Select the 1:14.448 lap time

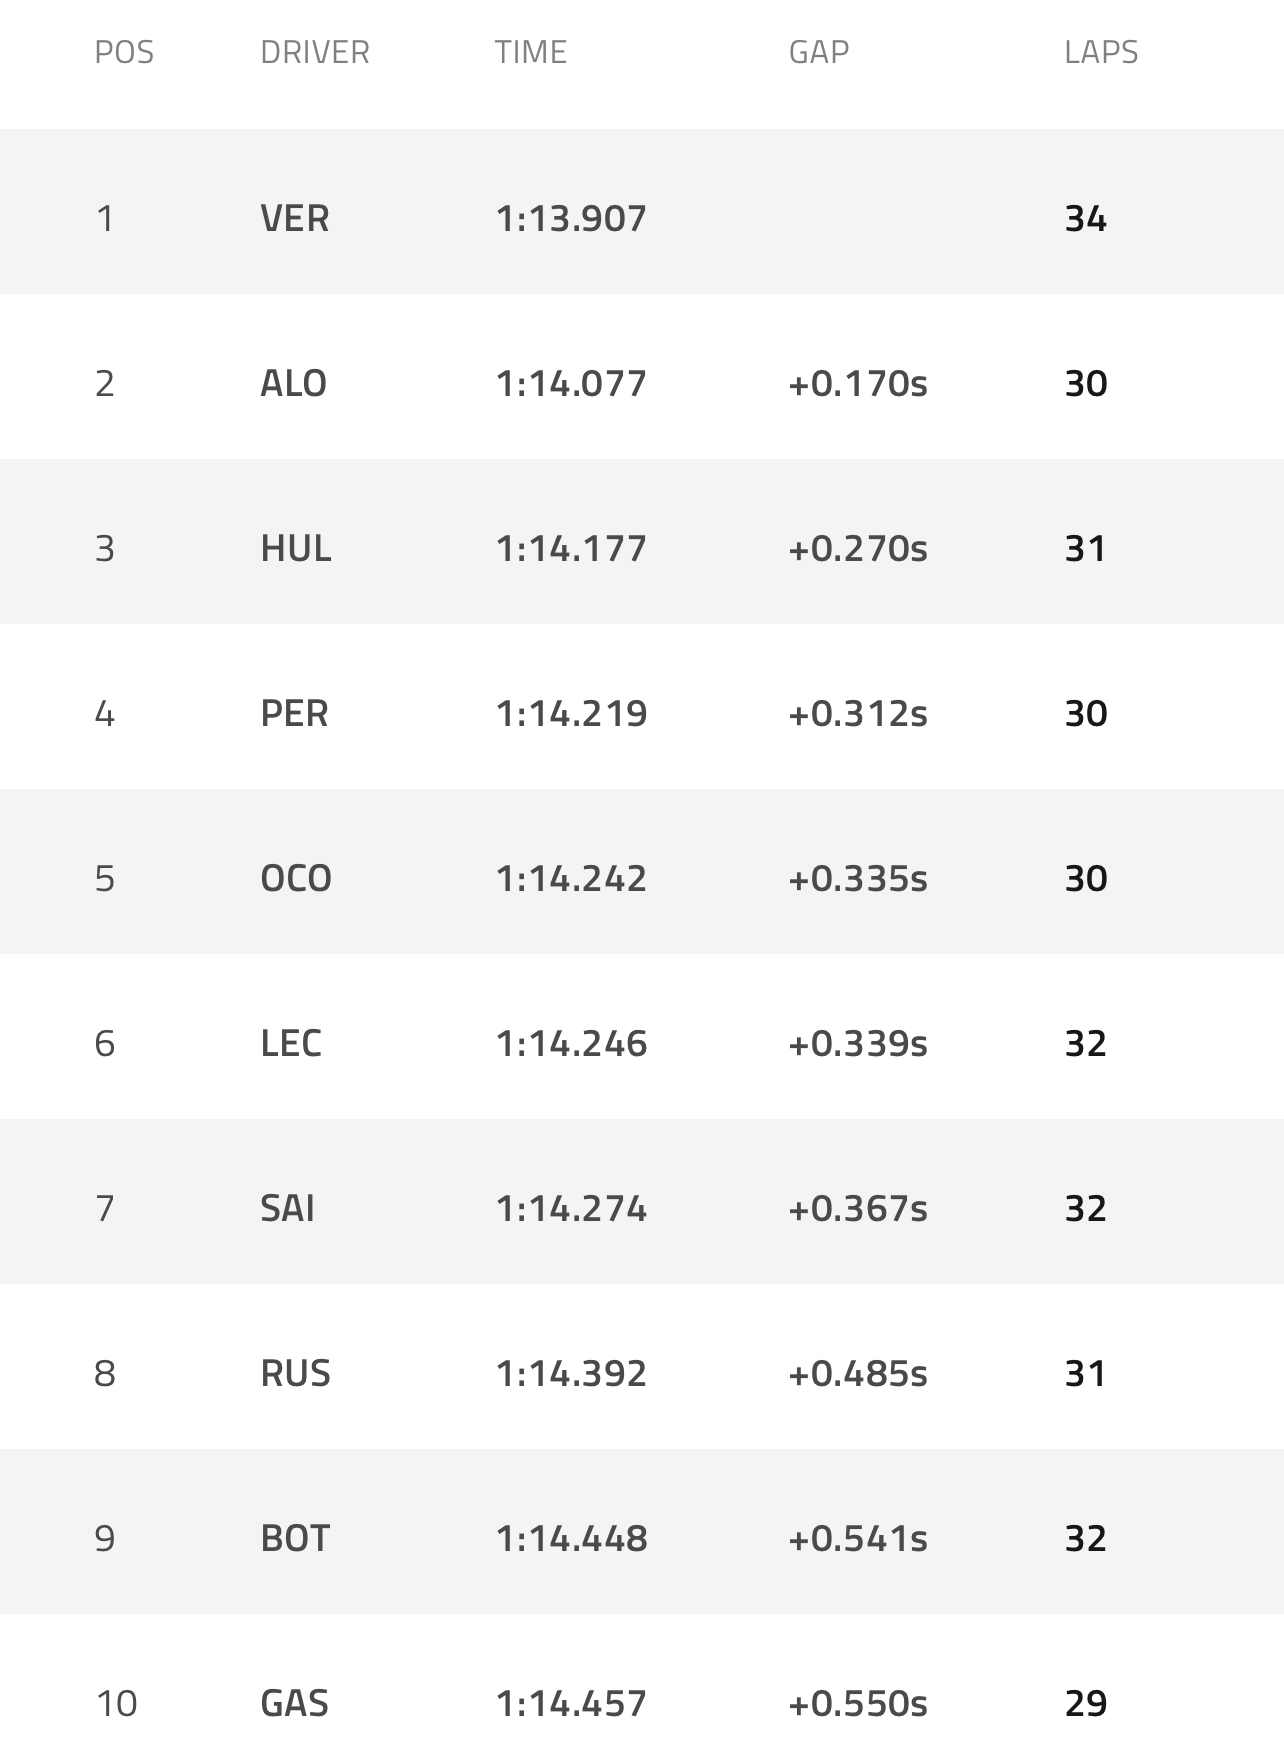(571, 1538)
